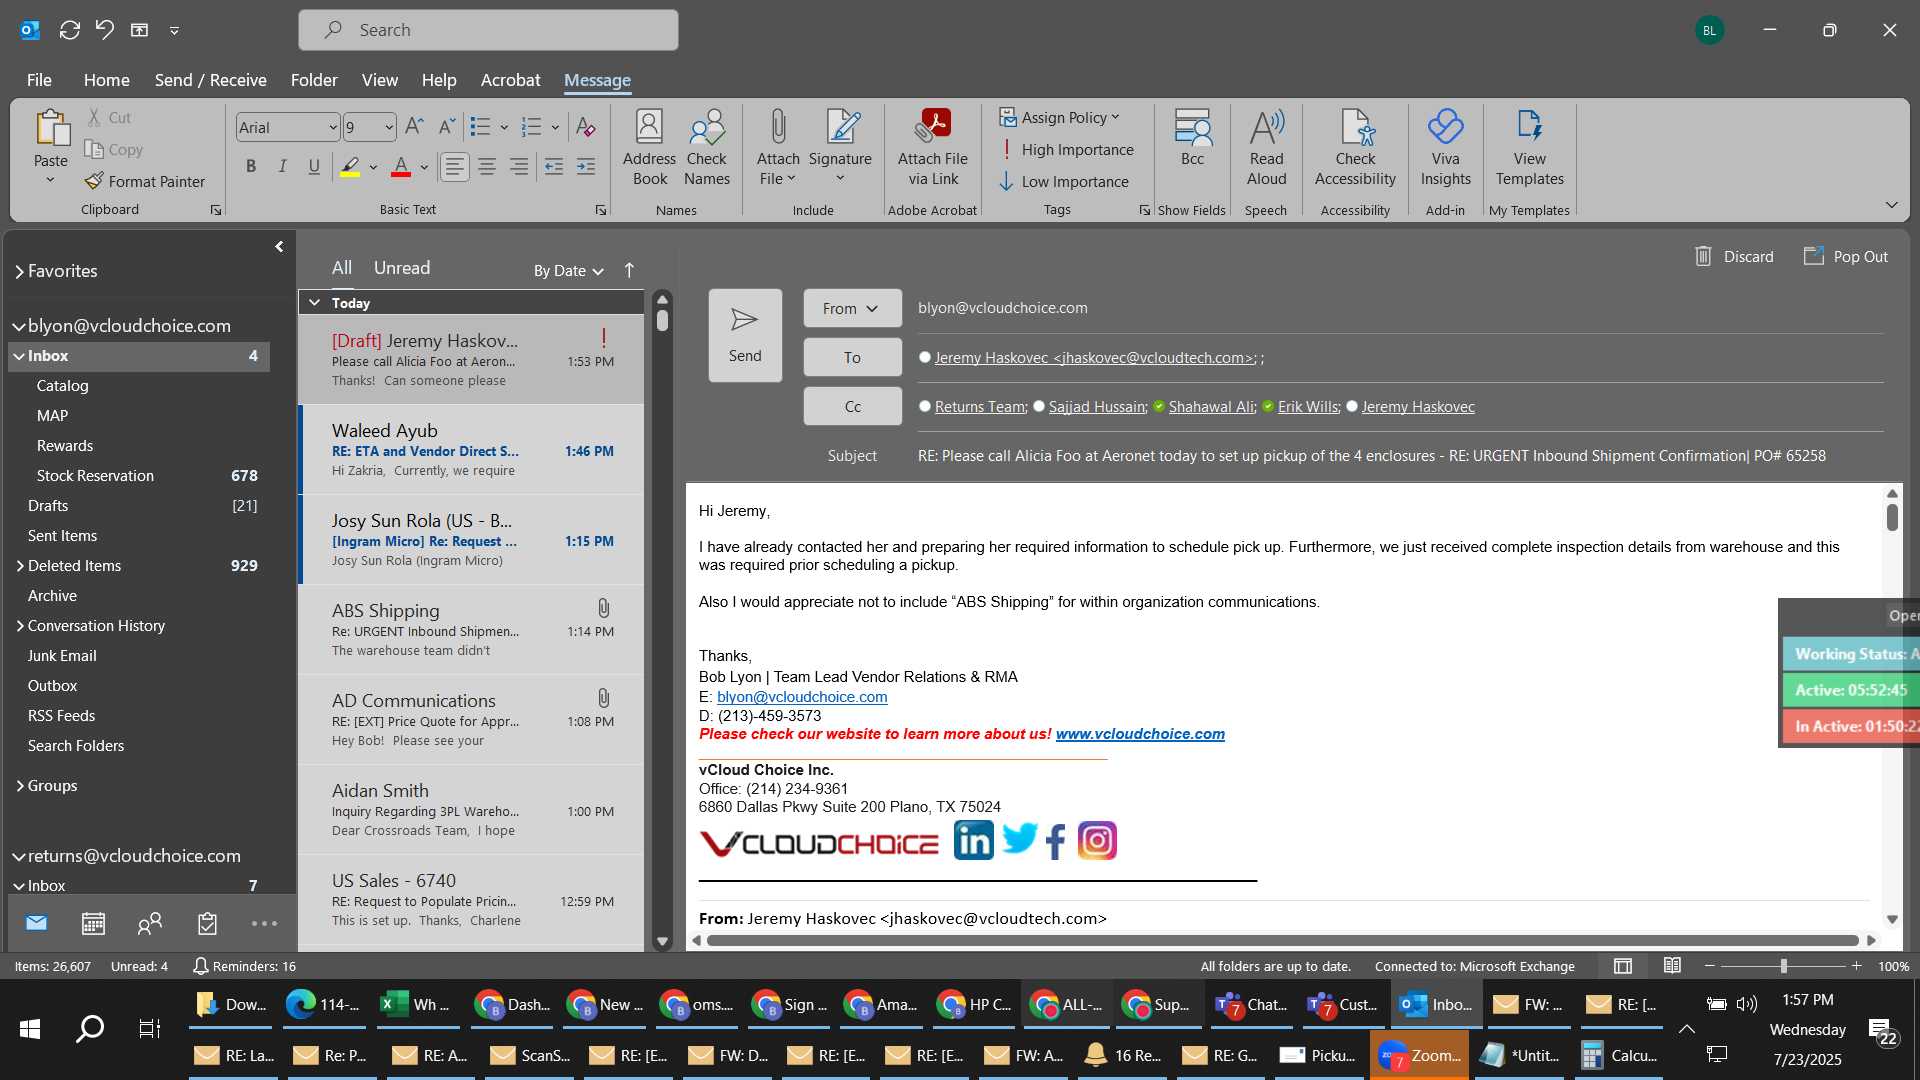Set Low Importance tag
1920x1080 pixels.
1064,181
